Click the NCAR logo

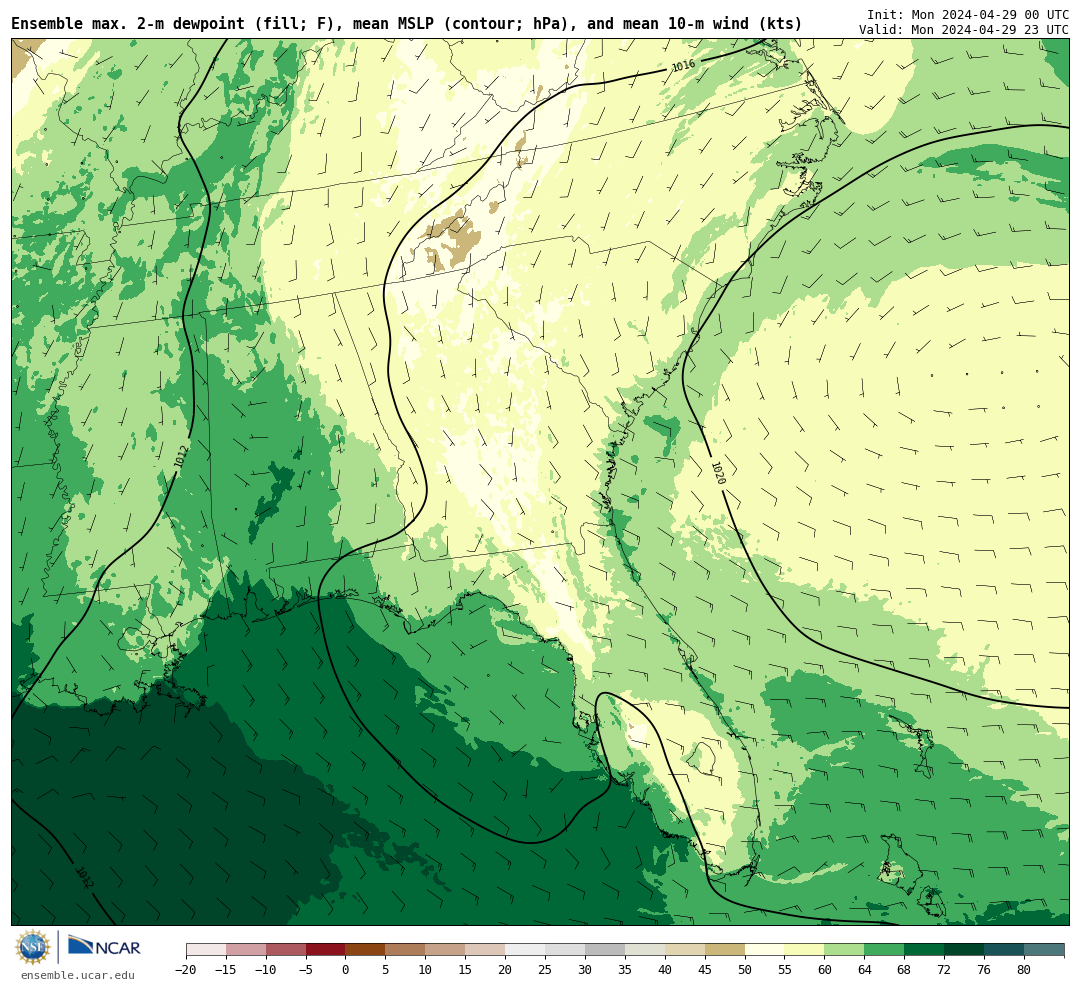104,947
